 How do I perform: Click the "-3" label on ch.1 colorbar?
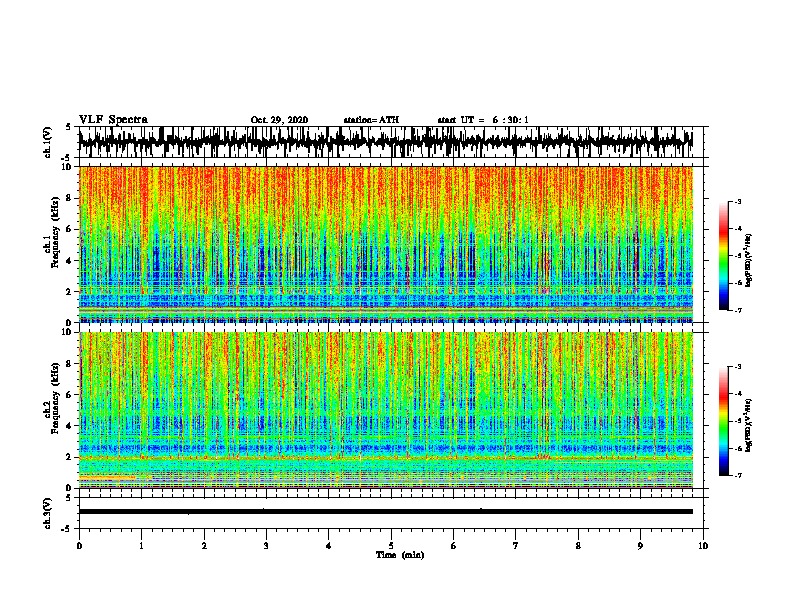click(x=738, y=201)
